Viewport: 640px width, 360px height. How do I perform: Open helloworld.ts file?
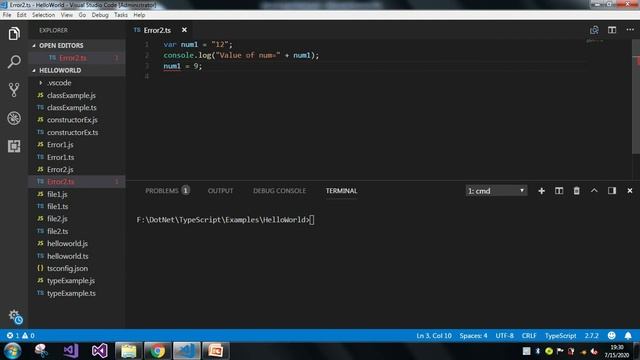77,256
